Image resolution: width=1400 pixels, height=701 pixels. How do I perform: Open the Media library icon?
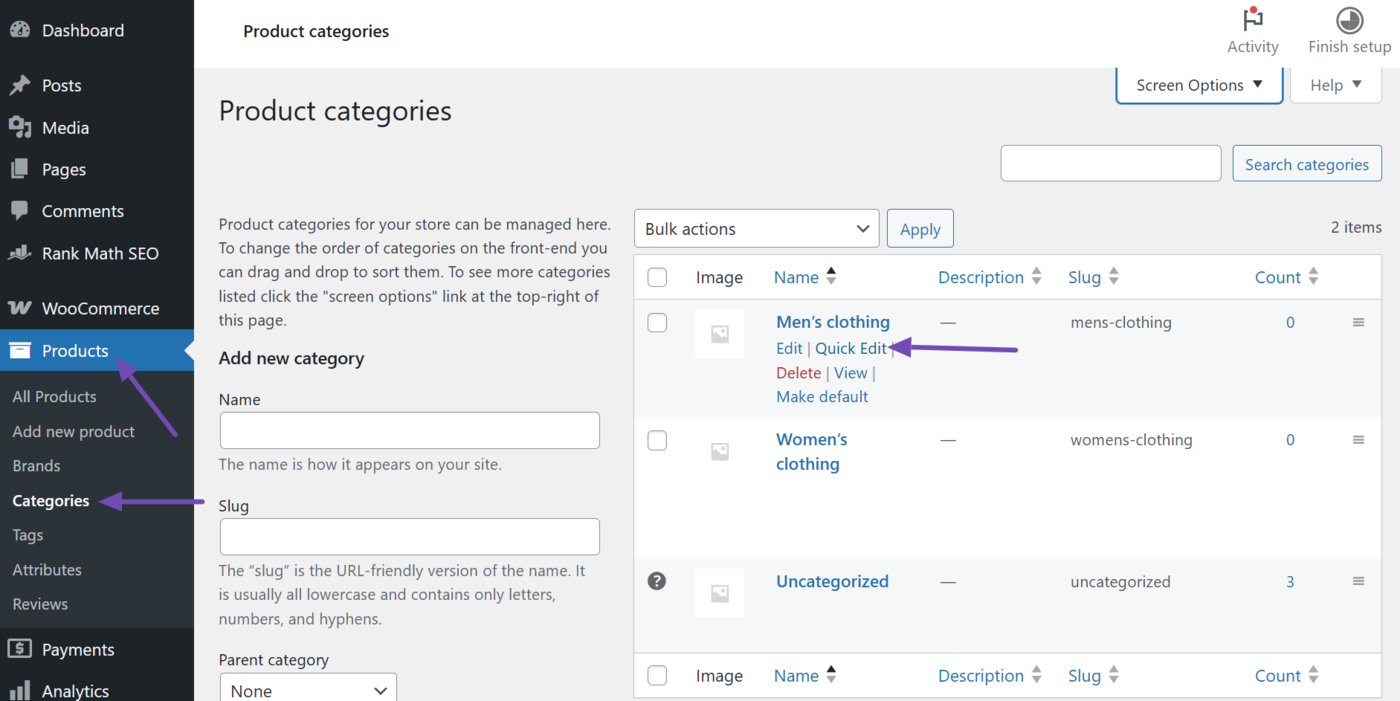click(21, 127)
